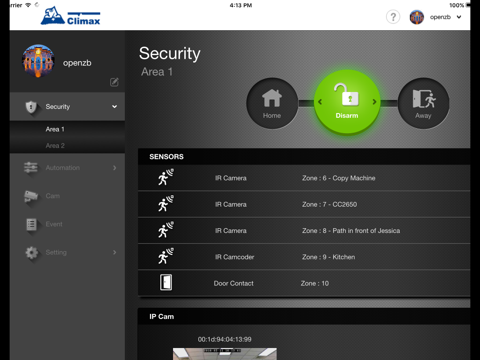Select the green Disarm mode button
Screen dimensions: 480x360
point(347,102)
